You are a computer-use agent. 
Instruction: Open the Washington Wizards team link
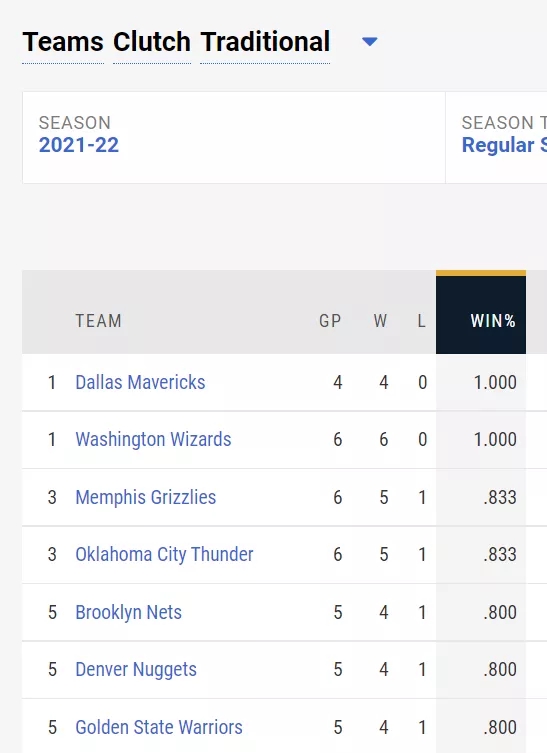[153, 439]
